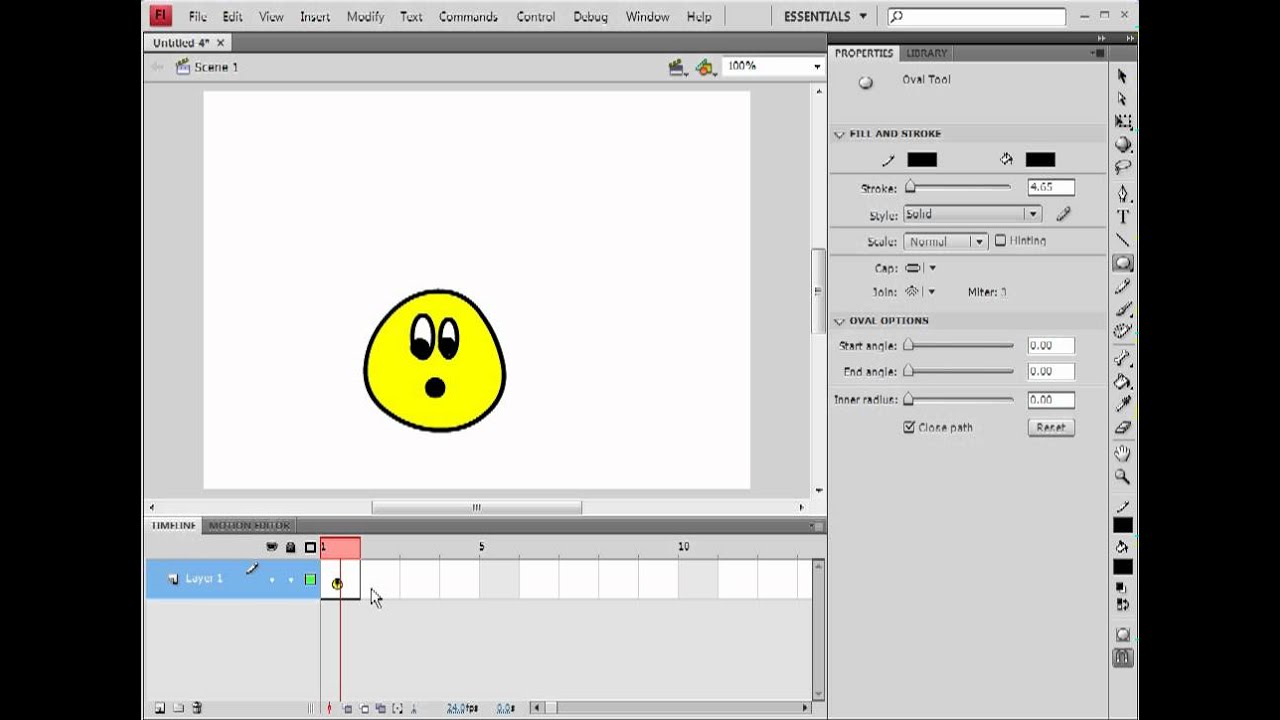This screenshot has width=1280, height=720.
Task: Open the stroke Style dropdown
Action: click(972, 214)
